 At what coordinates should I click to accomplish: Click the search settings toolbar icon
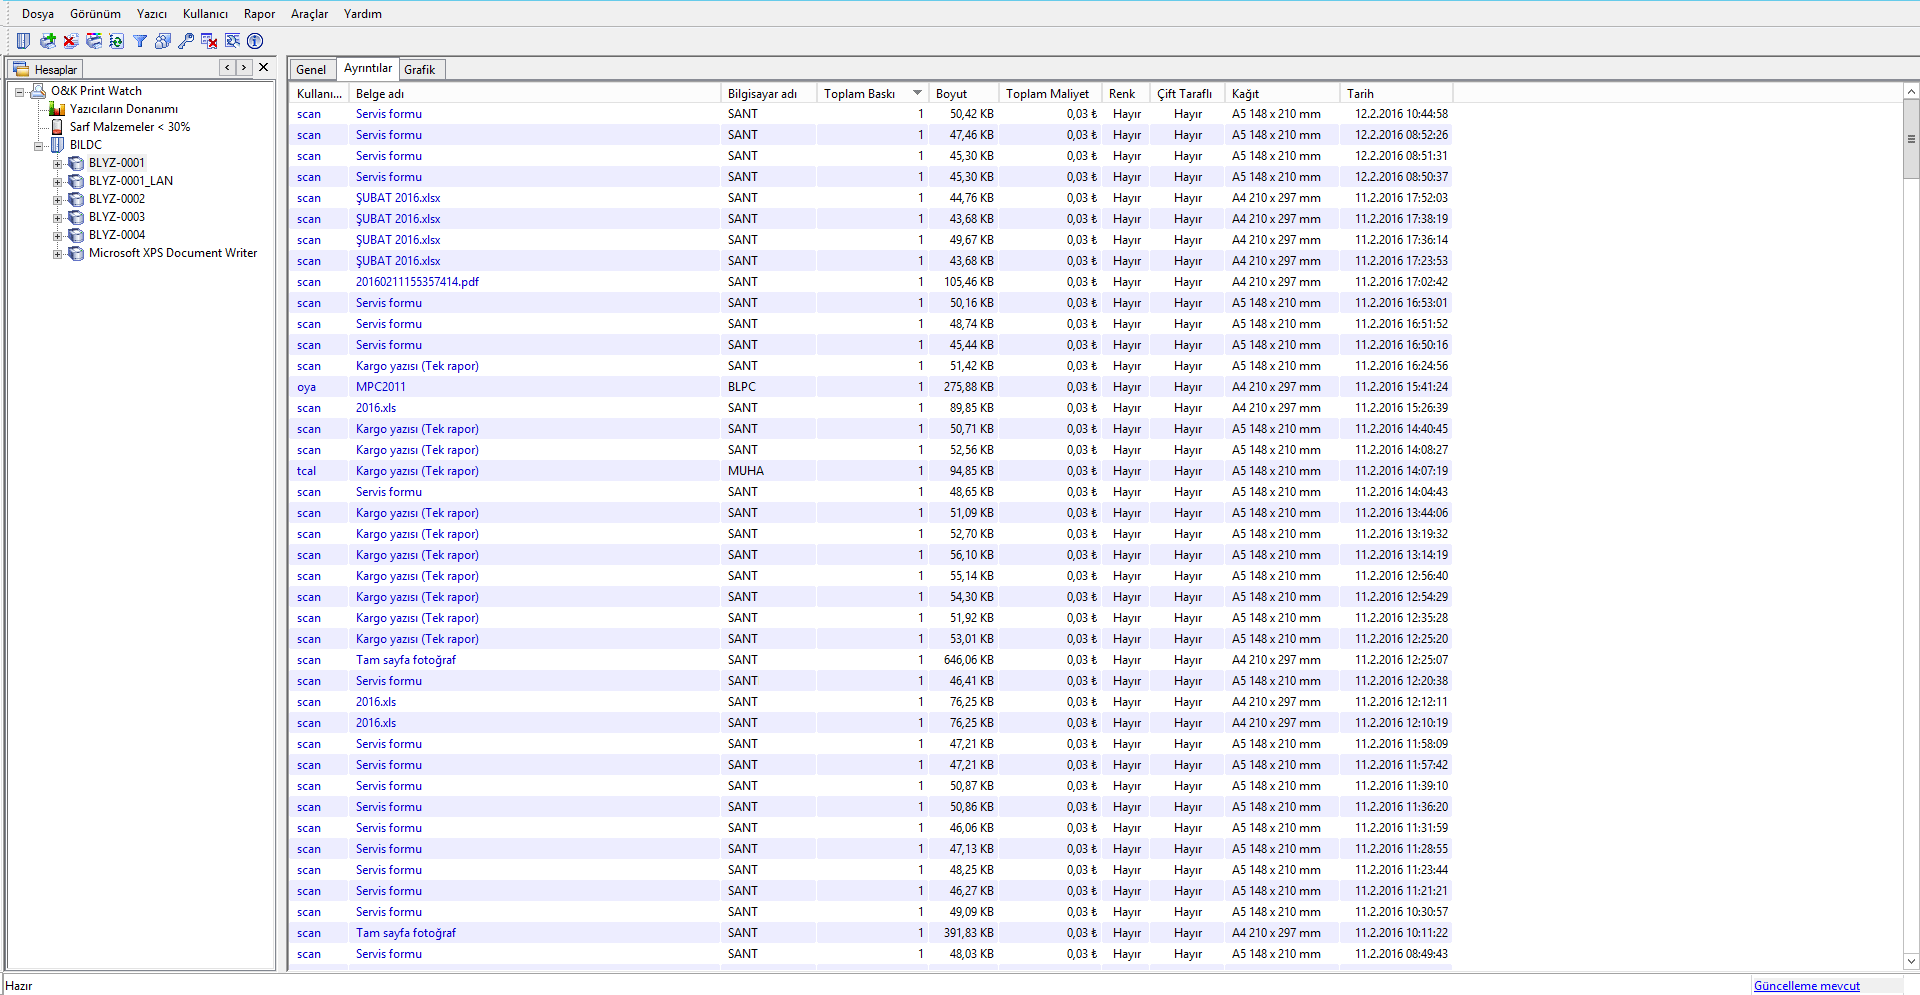[232, 41]
